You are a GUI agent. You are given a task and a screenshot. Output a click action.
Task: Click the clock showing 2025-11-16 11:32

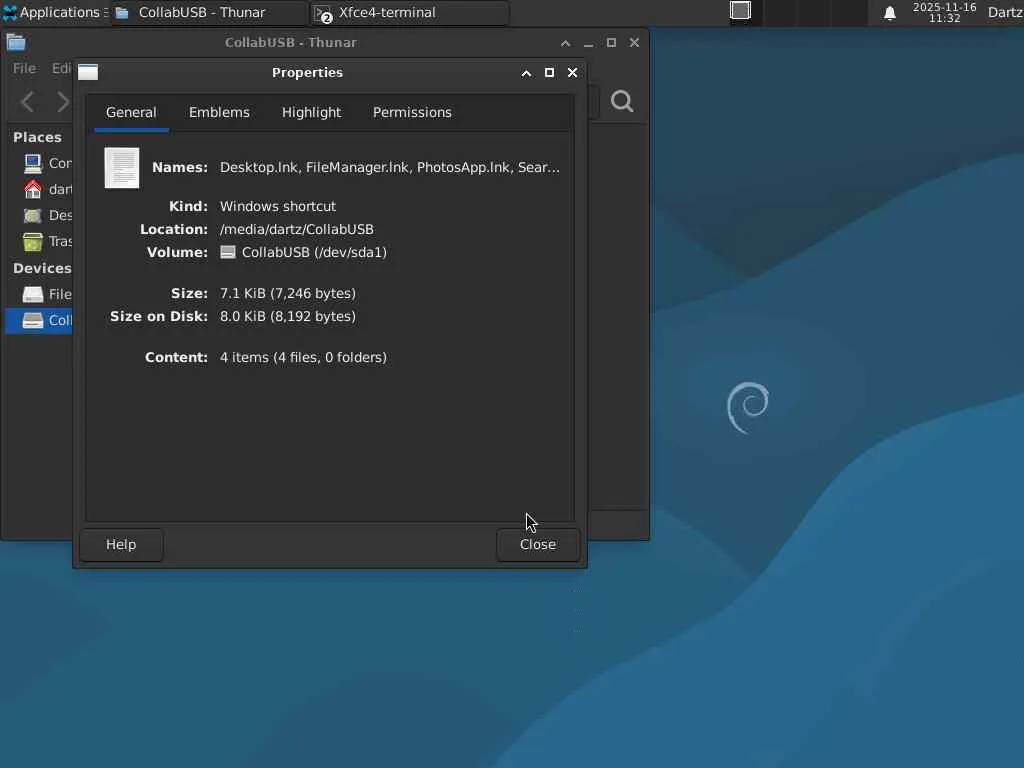944,12
